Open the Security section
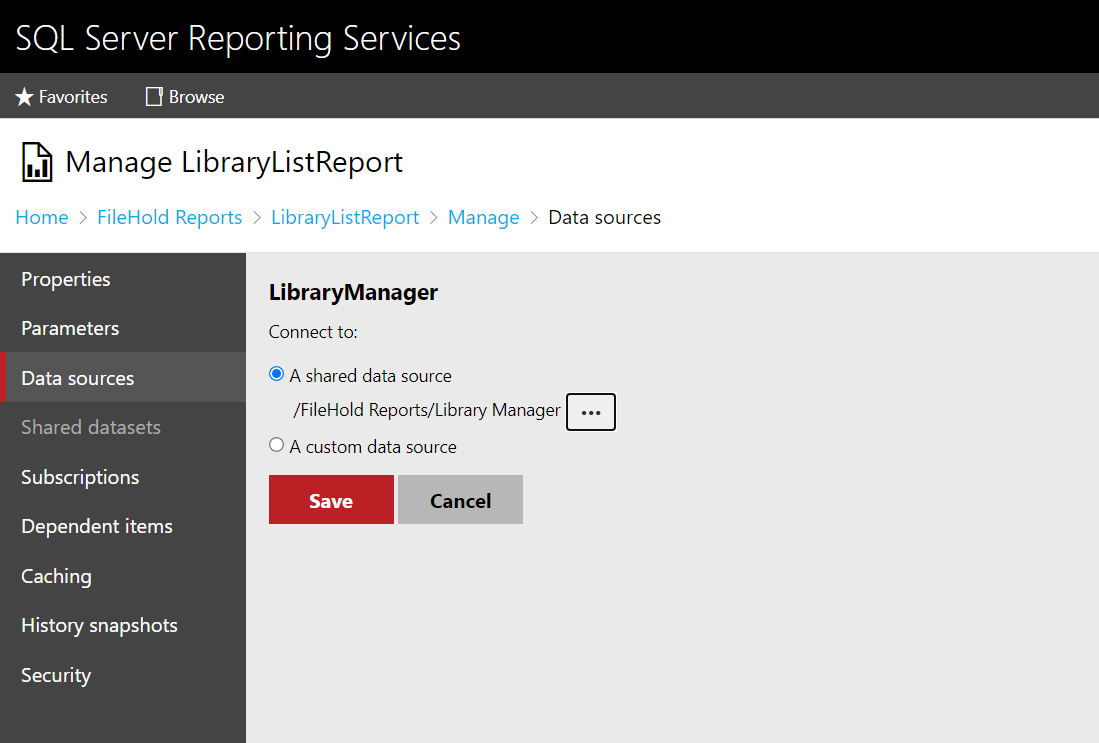This screenshot has height=743, width=1099. [55, 675]
